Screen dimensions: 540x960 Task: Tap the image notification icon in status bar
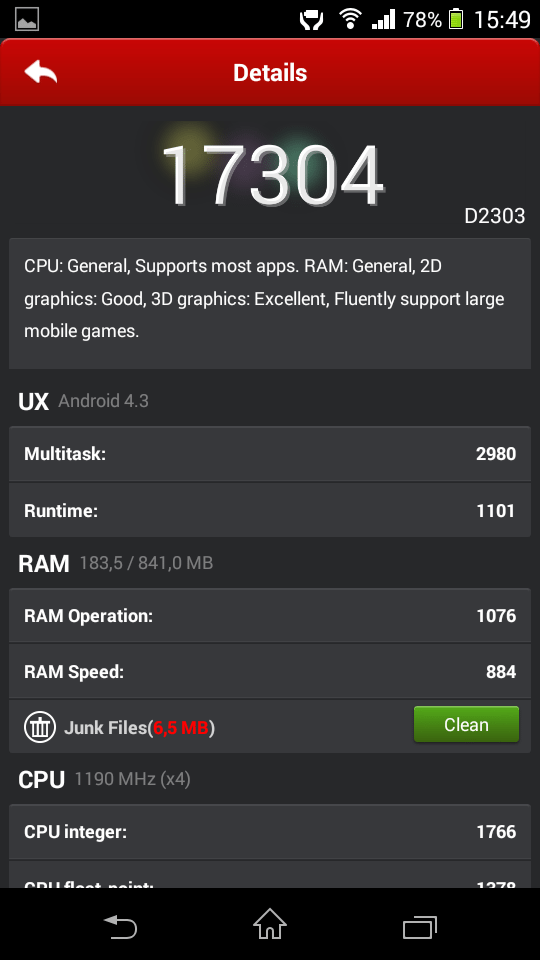pos(26,19)
